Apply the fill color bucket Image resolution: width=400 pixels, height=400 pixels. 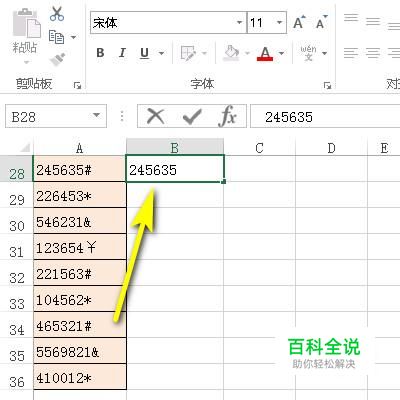click(231, 53)
